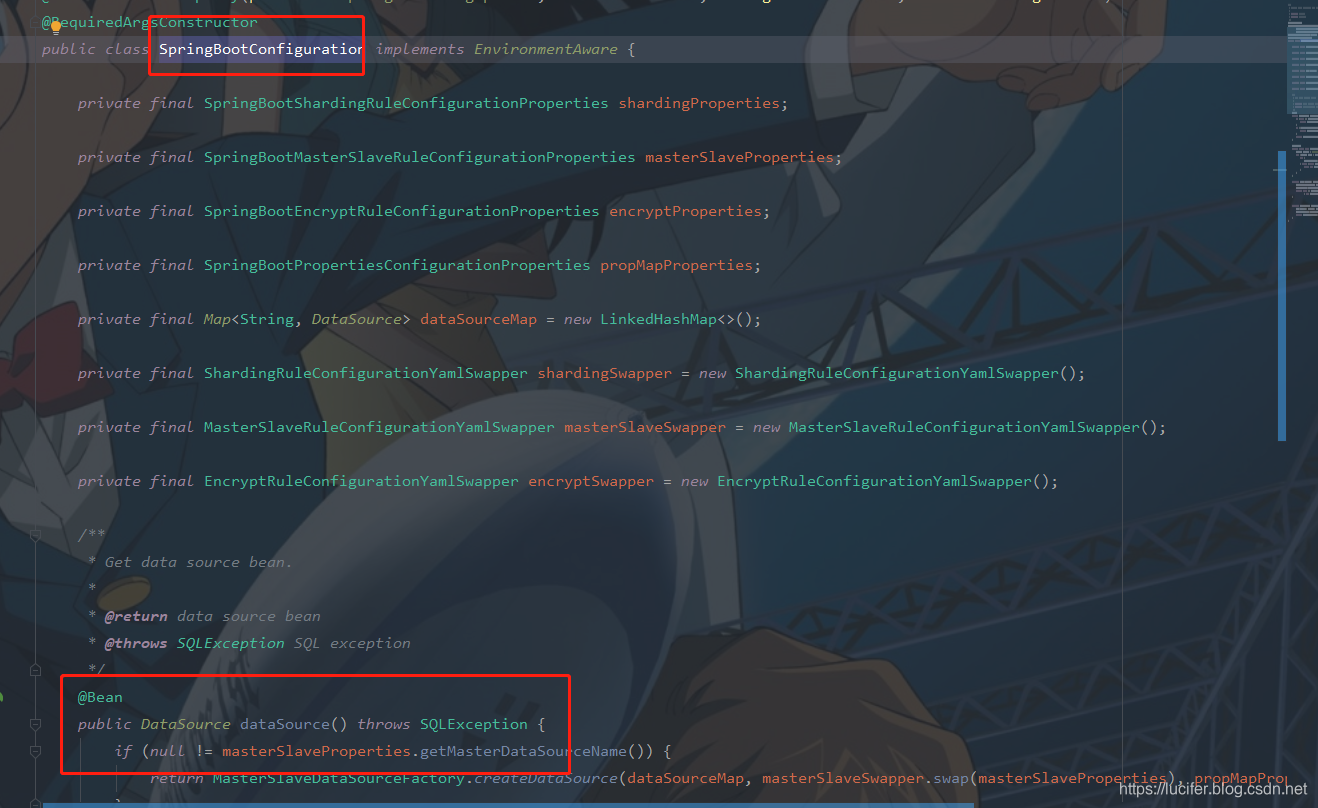Viewport: 1318px width, 808px height.
Task: Click SpringBootEncryptRuleConfigurationProperties type
Action: [x=402, y=211]
